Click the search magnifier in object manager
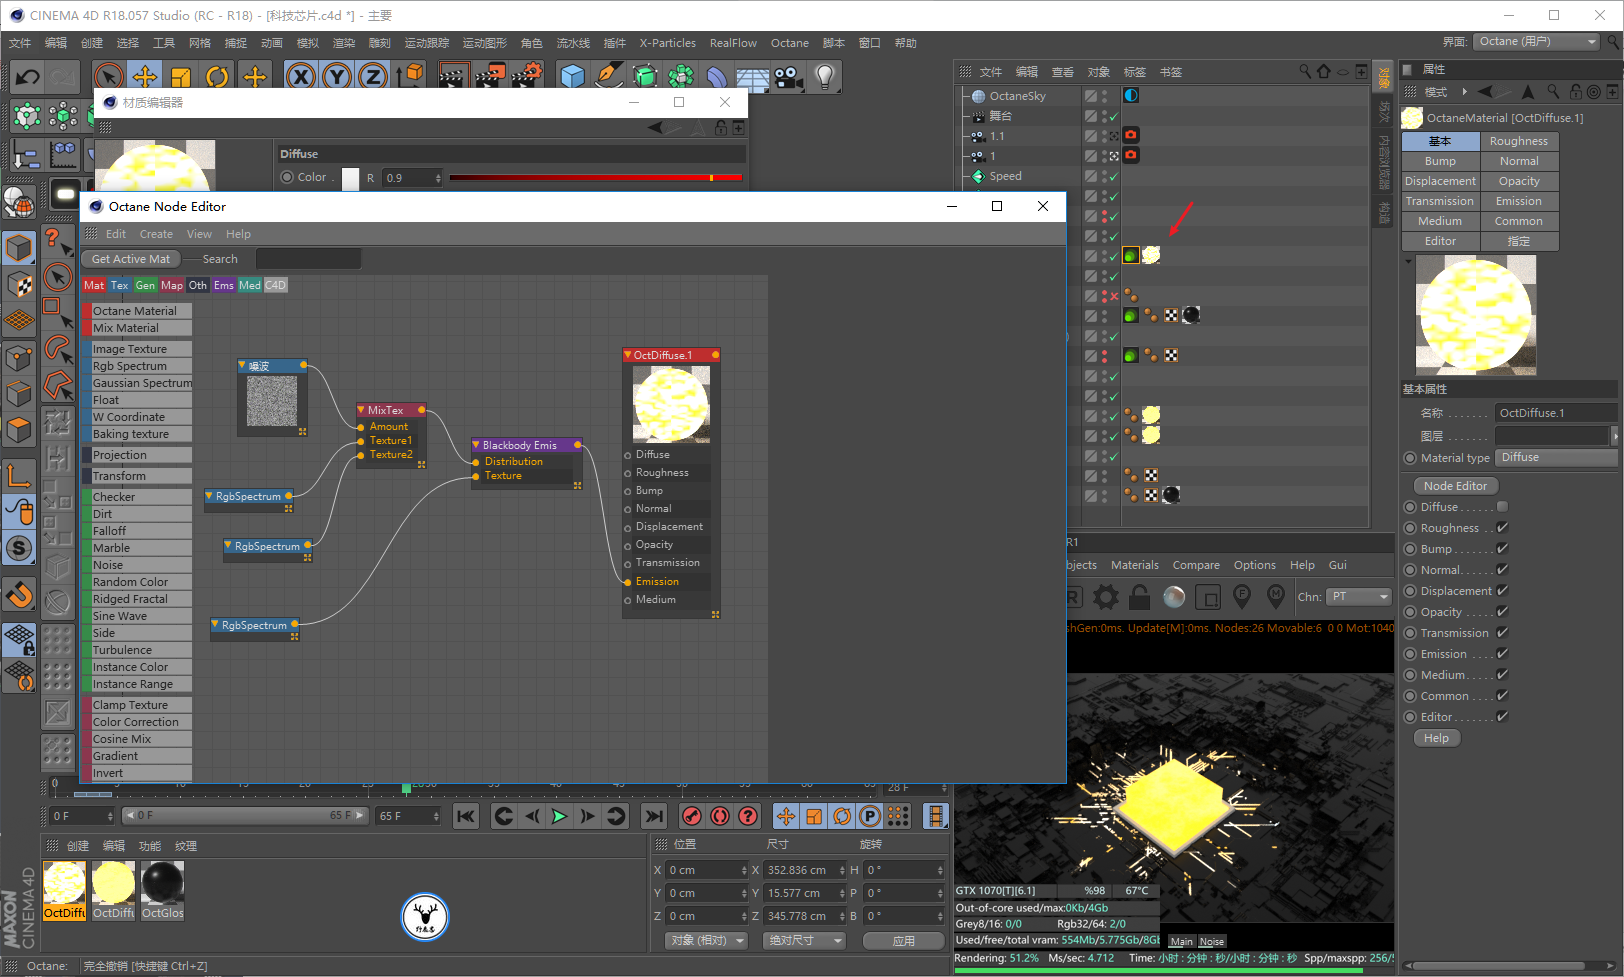This screenshot has height=977, width=1624. pyautogui.click(x=1305, y=72)
